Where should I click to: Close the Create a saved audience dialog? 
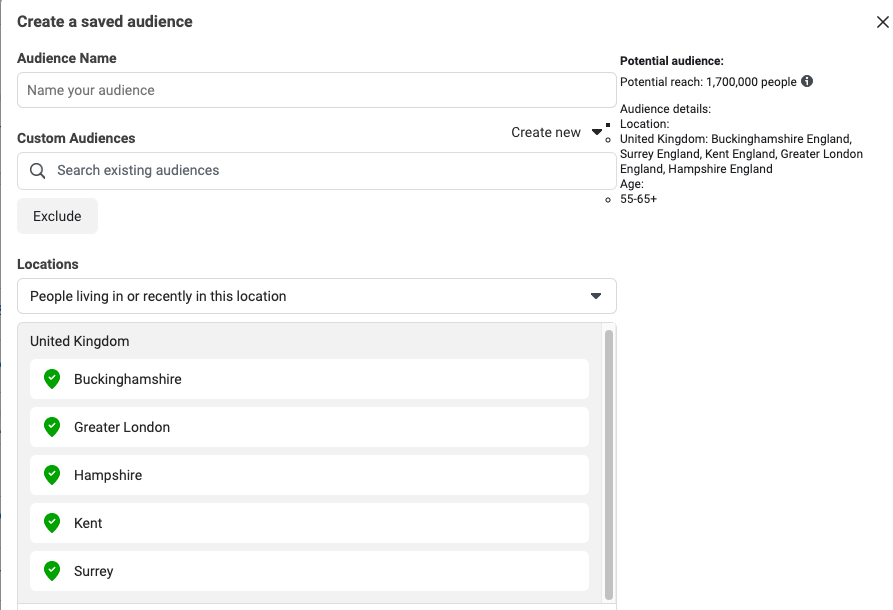click(x=882, y=22)
